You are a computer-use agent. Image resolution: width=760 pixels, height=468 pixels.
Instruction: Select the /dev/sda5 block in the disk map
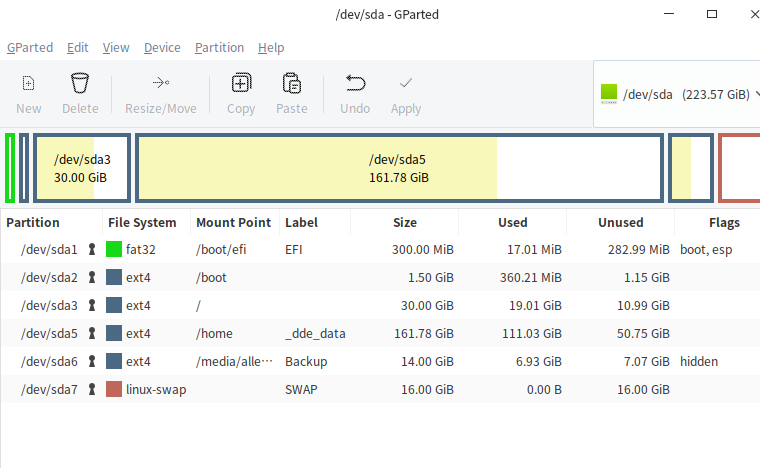[x=399, y=168]
